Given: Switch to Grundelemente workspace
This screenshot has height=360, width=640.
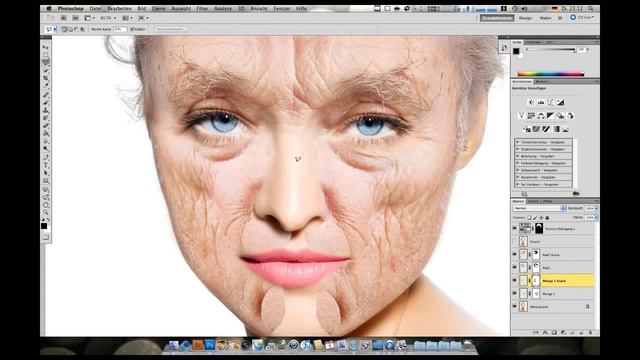Looking at the screenshot, I should tap(497, 18).
